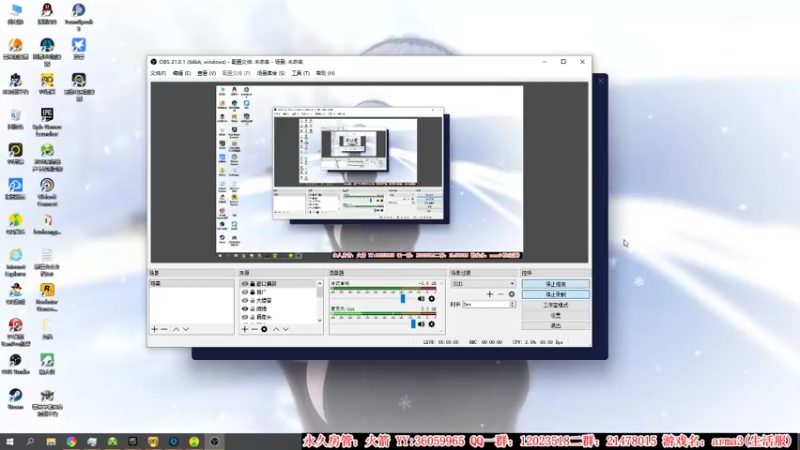Click 工作室模式 Studio Mode button
Image resolution: width=800 pixels, height=450 pixels.
tap(556, 305)
